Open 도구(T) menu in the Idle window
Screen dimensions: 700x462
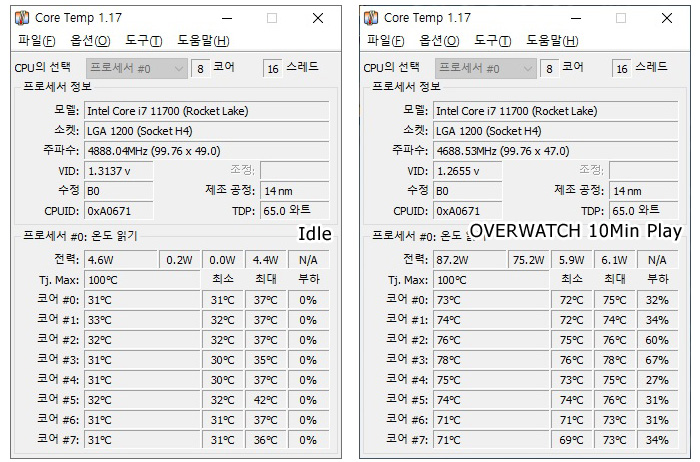[x=144, y=41]
